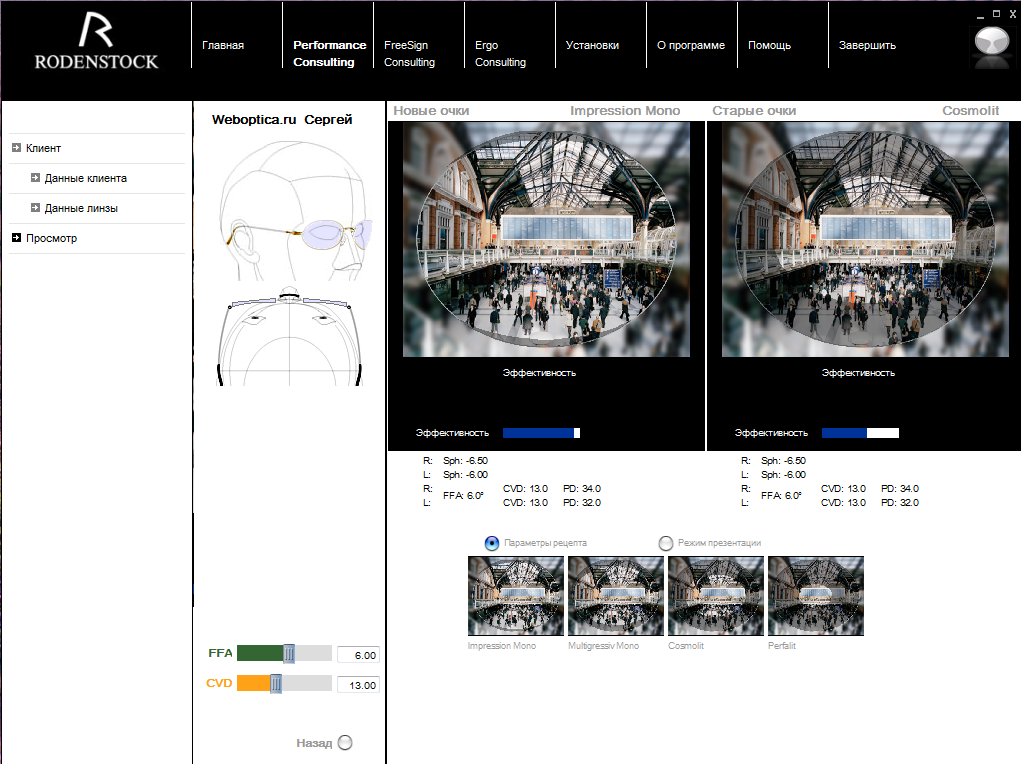Click the CVD value field 13.00

[x=358, y=685]
